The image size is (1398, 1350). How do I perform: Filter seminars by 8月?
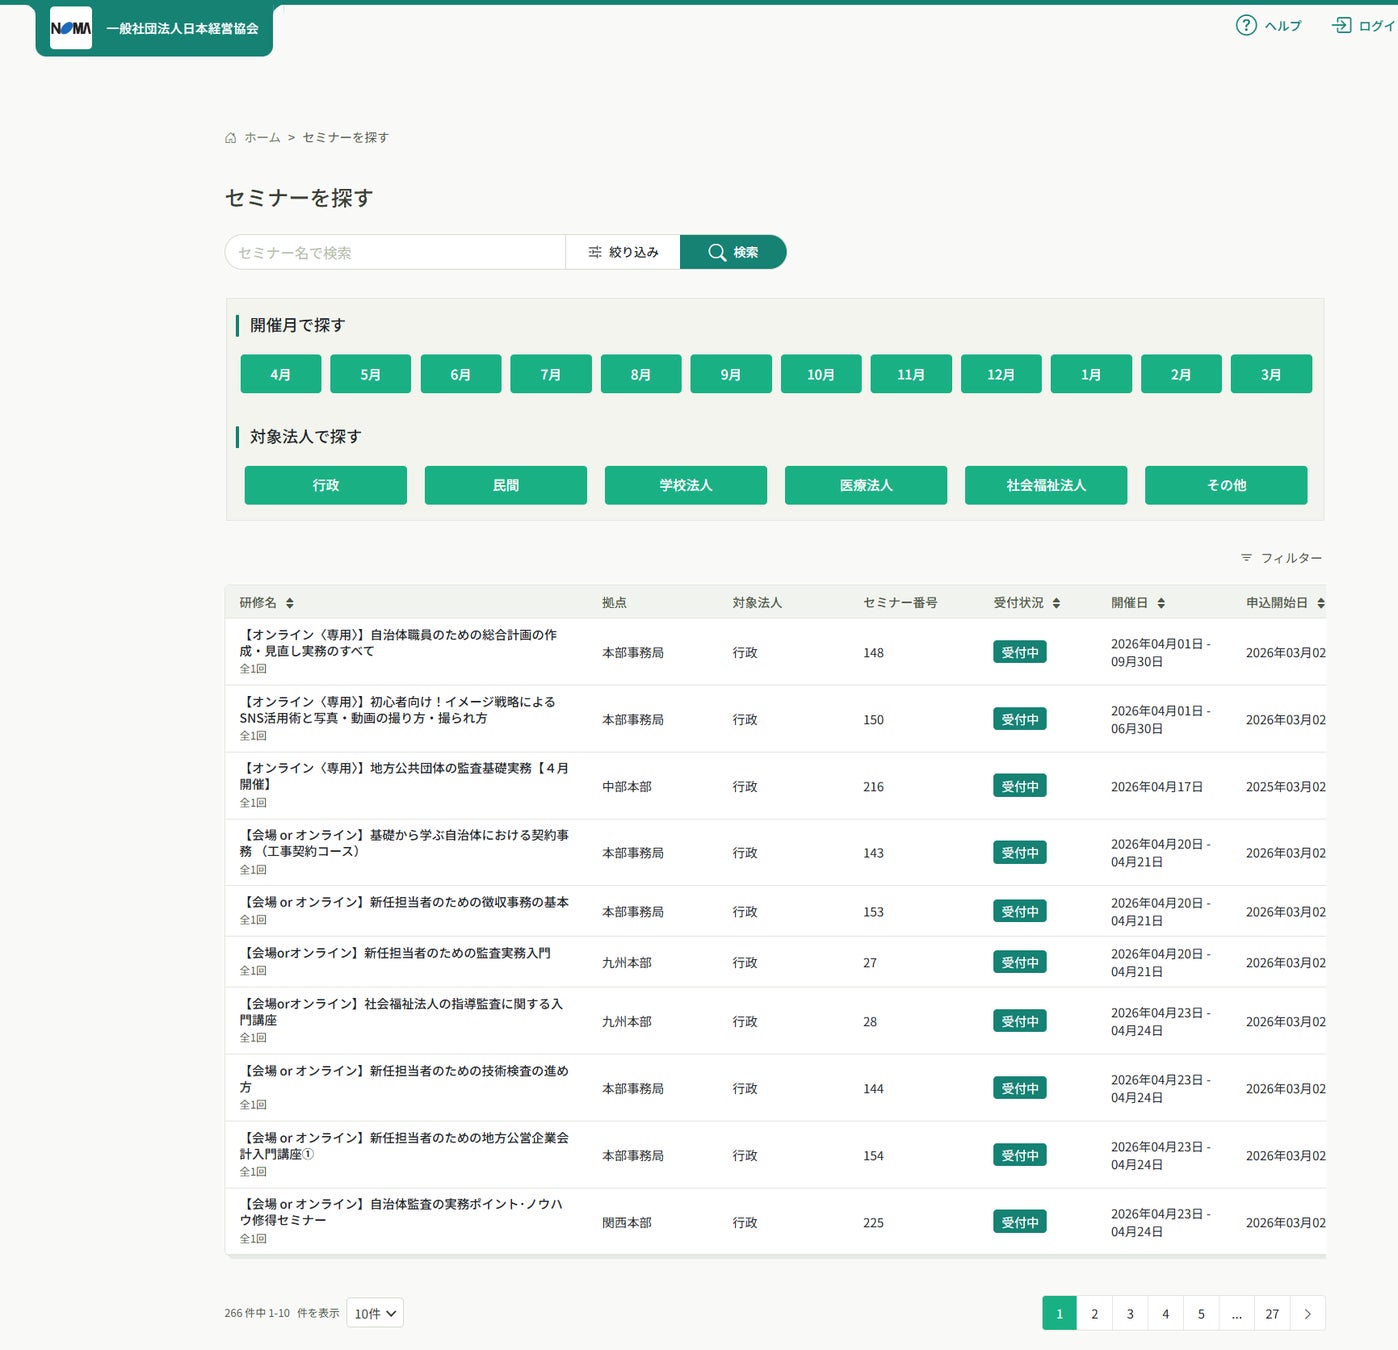coord(641,374)
